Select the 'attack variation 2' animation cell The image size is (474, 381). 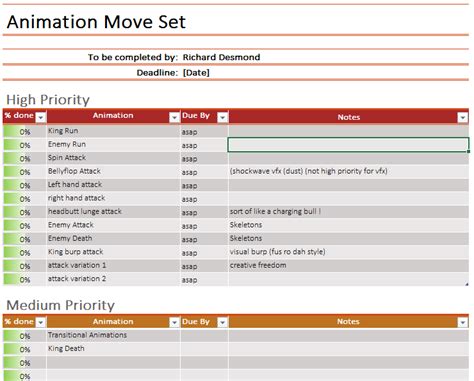(113, 279)
